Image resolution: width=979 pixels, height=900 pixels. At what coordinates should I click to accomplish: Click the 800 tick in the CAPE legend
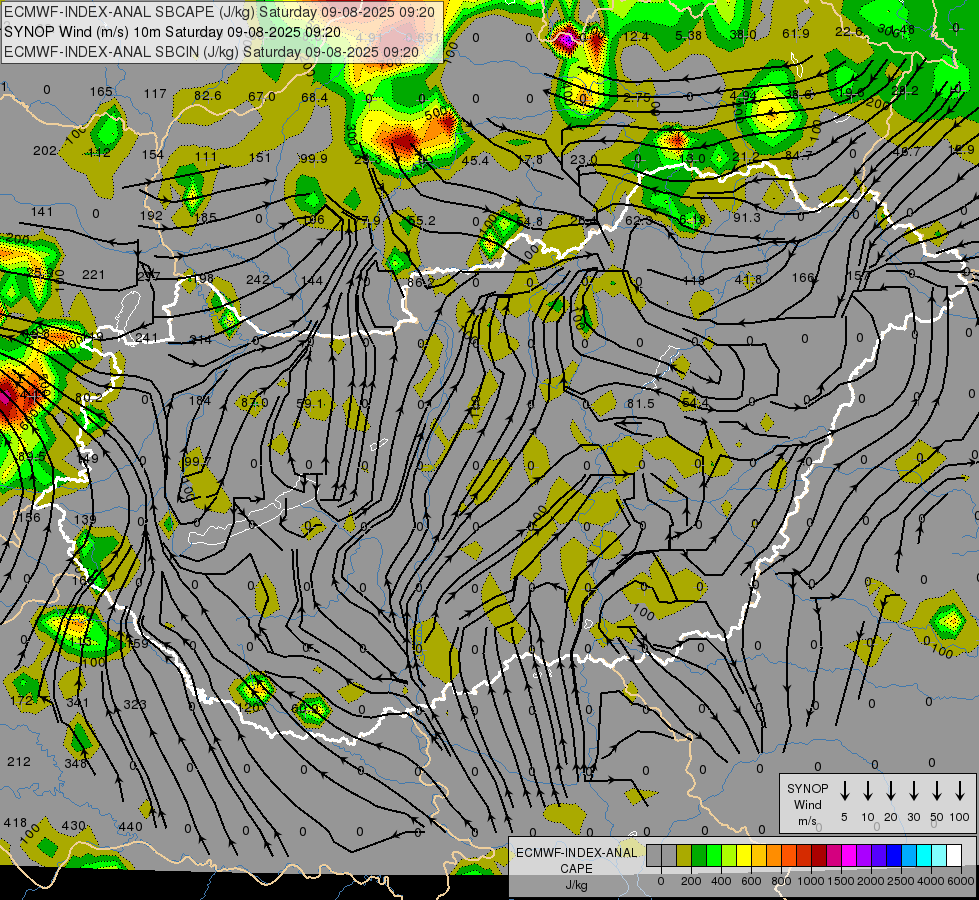(781, 881)
